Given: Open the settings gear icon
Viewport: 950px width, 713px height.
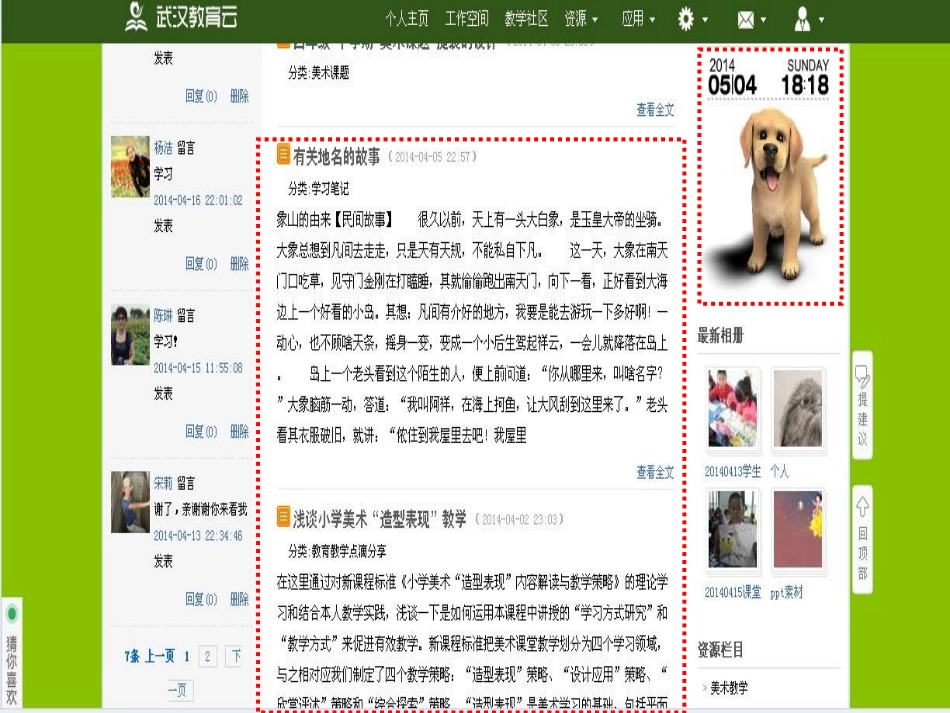Looking at the screenshot, I should (686, 19).
